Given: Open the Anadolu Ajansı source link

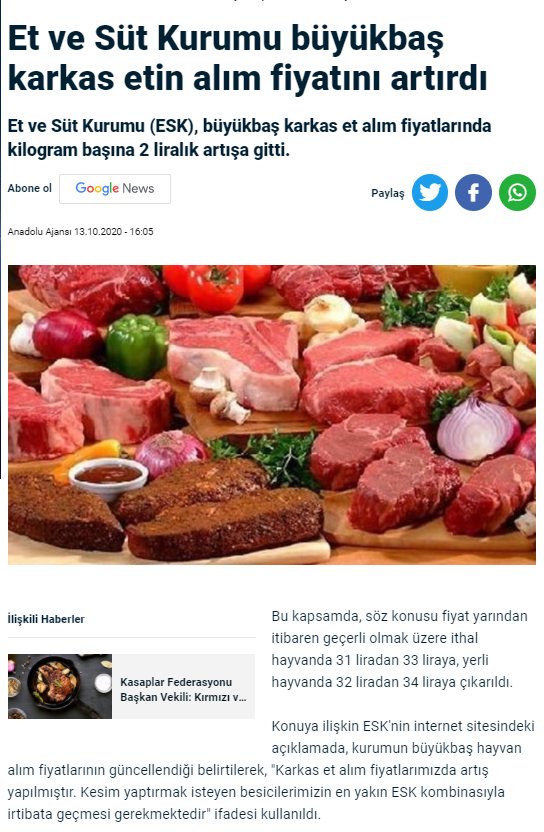Looking at the screenshot, I should tap(39, 231).
